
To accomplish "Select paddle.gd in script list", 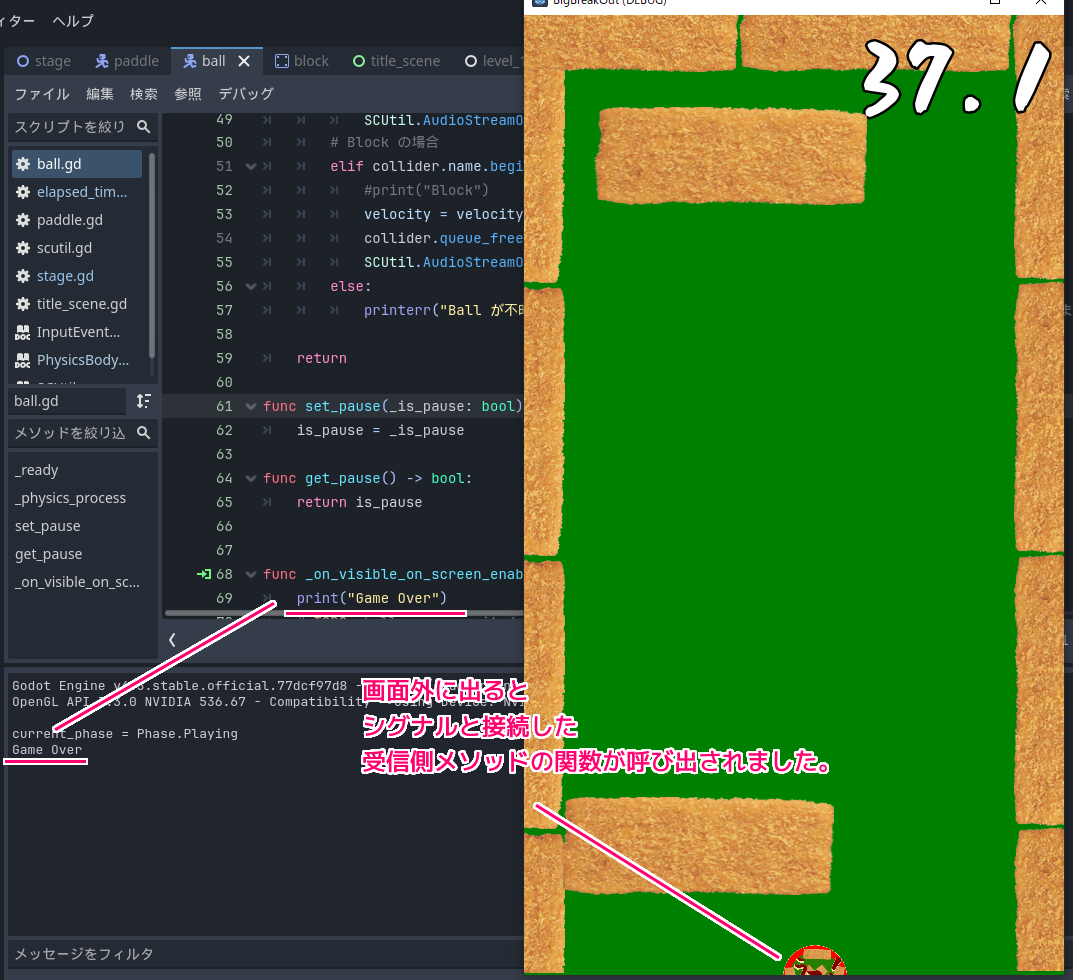I will pyautogui.click(x=77, y=220).
